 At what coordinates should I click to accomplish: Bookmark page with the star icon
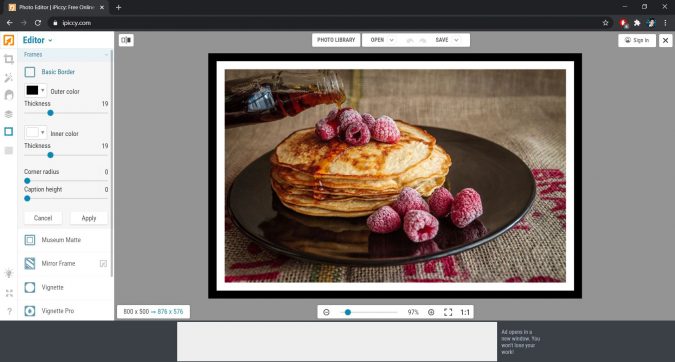pyautogui.click(x=605, y=23)
